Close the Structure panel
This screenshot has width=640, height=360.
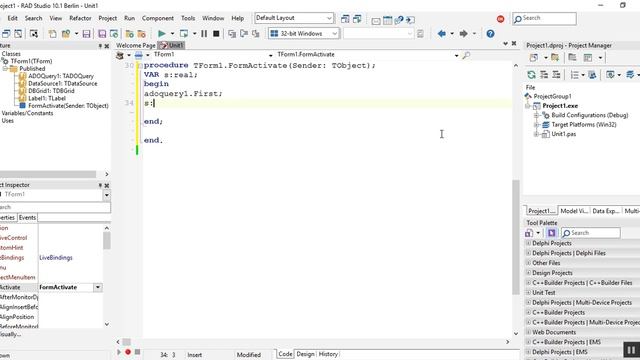[107, 46]
